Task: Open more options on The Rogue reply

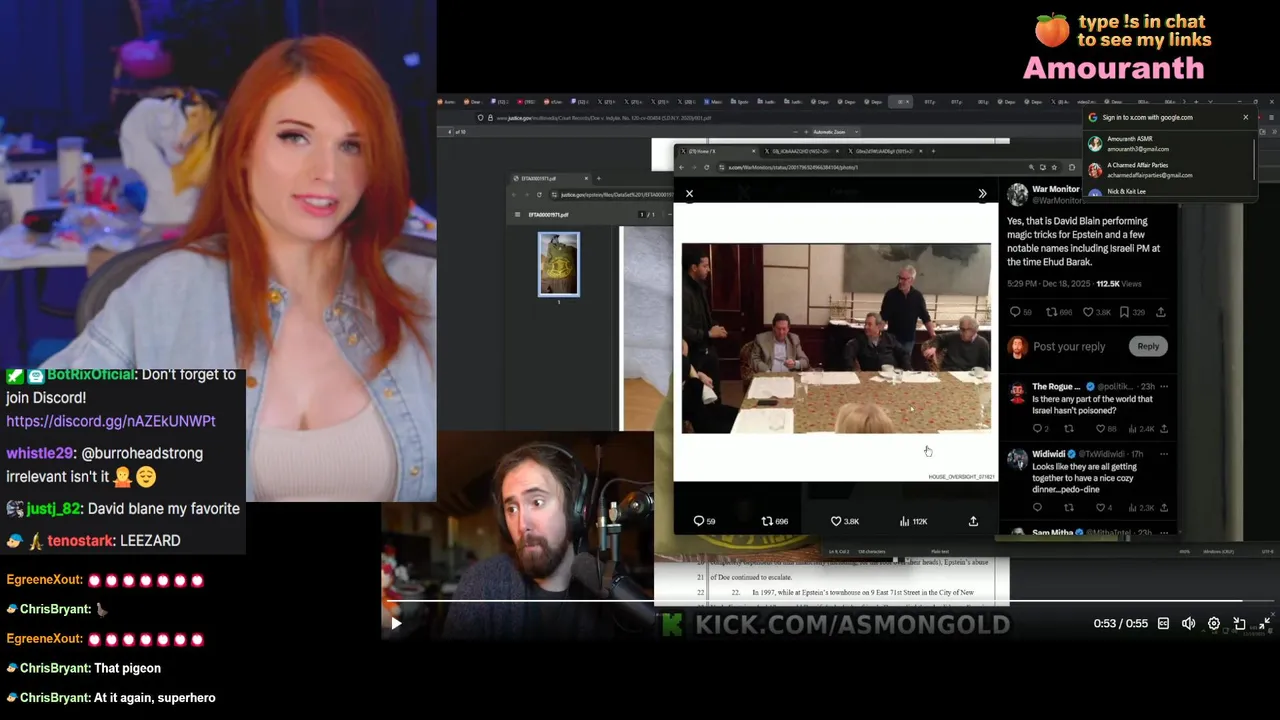Action: pos(1163,386)
